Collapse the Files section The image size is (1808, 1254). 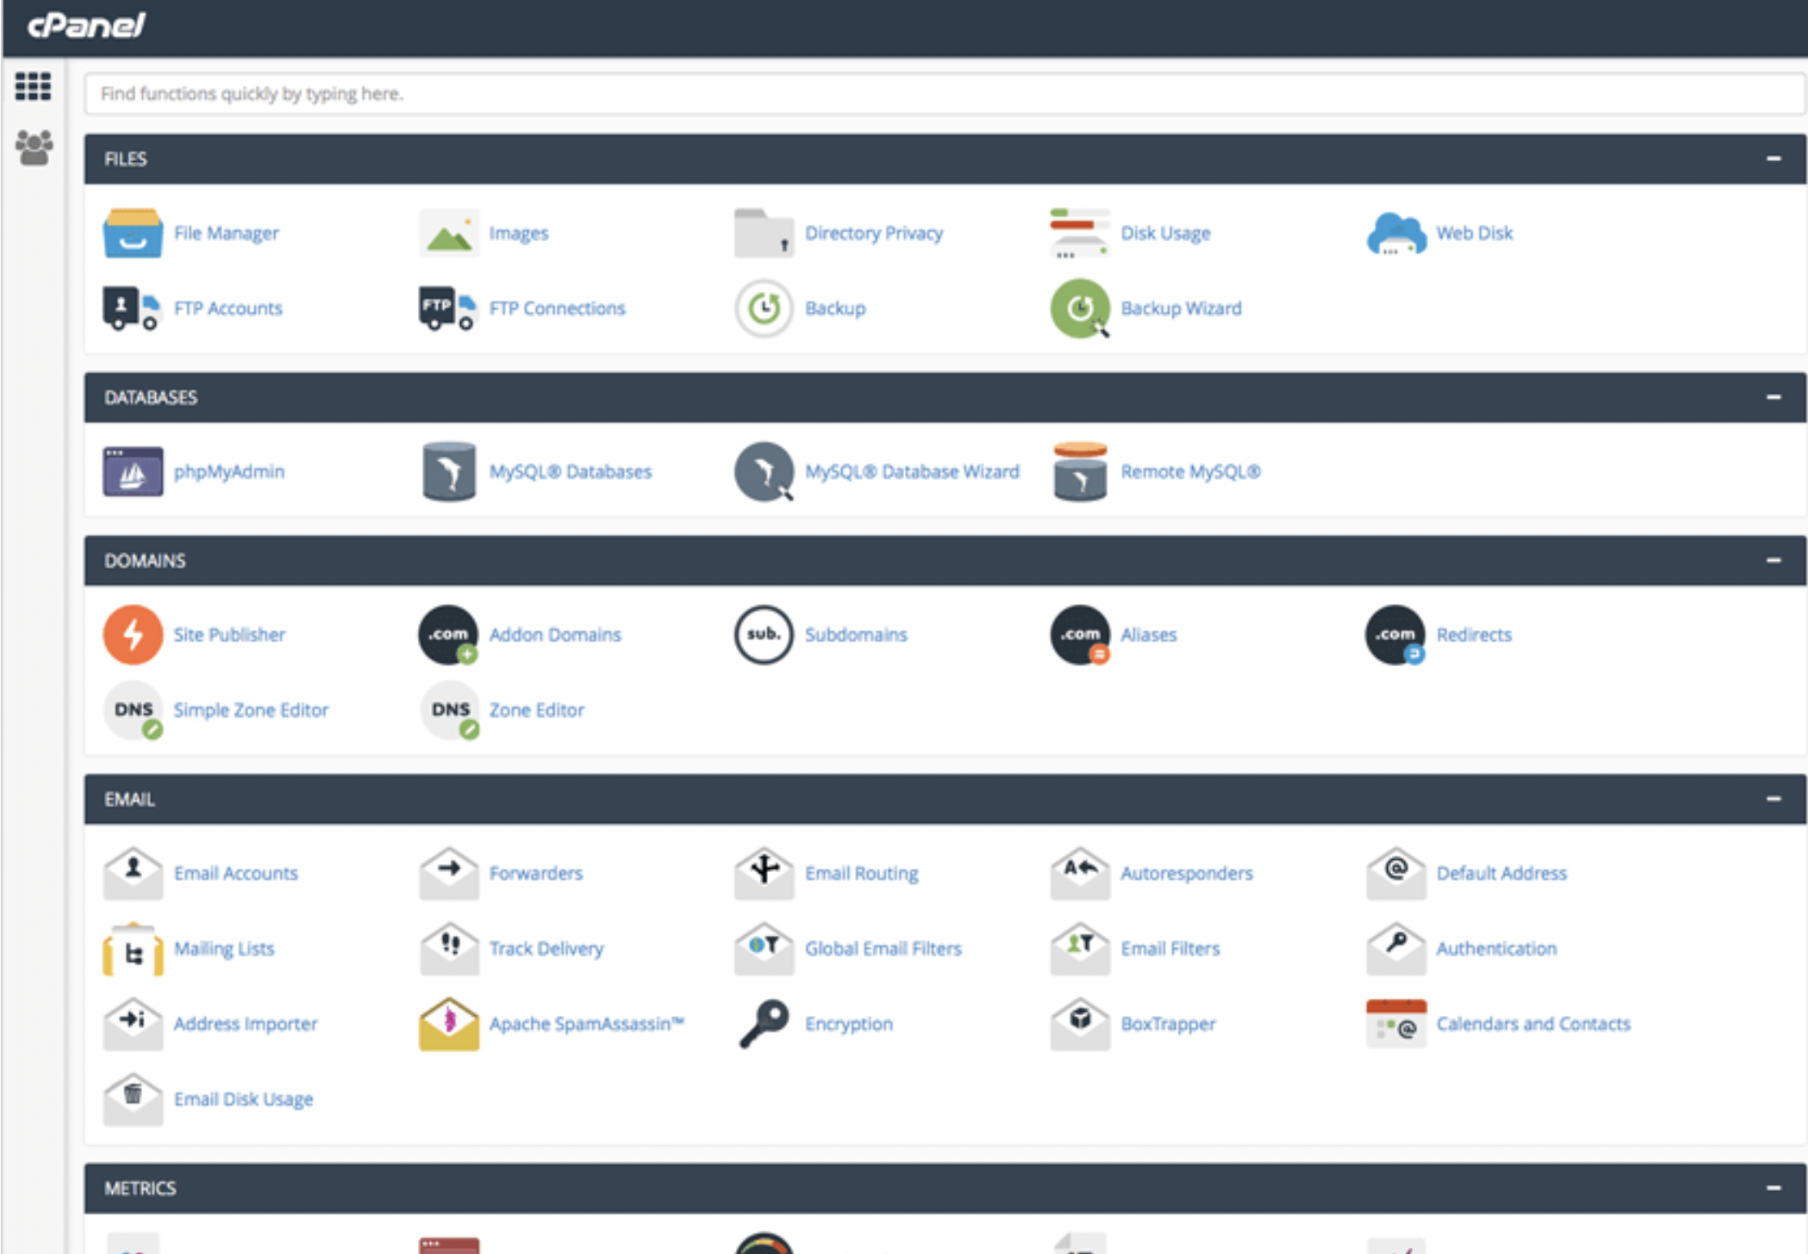[x=1773, y=159]
